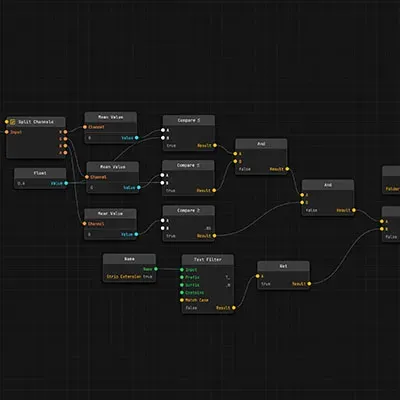This screenshot has height=400, width=400.
Task: Select the Not node title bar
Action: pos(283,266)
